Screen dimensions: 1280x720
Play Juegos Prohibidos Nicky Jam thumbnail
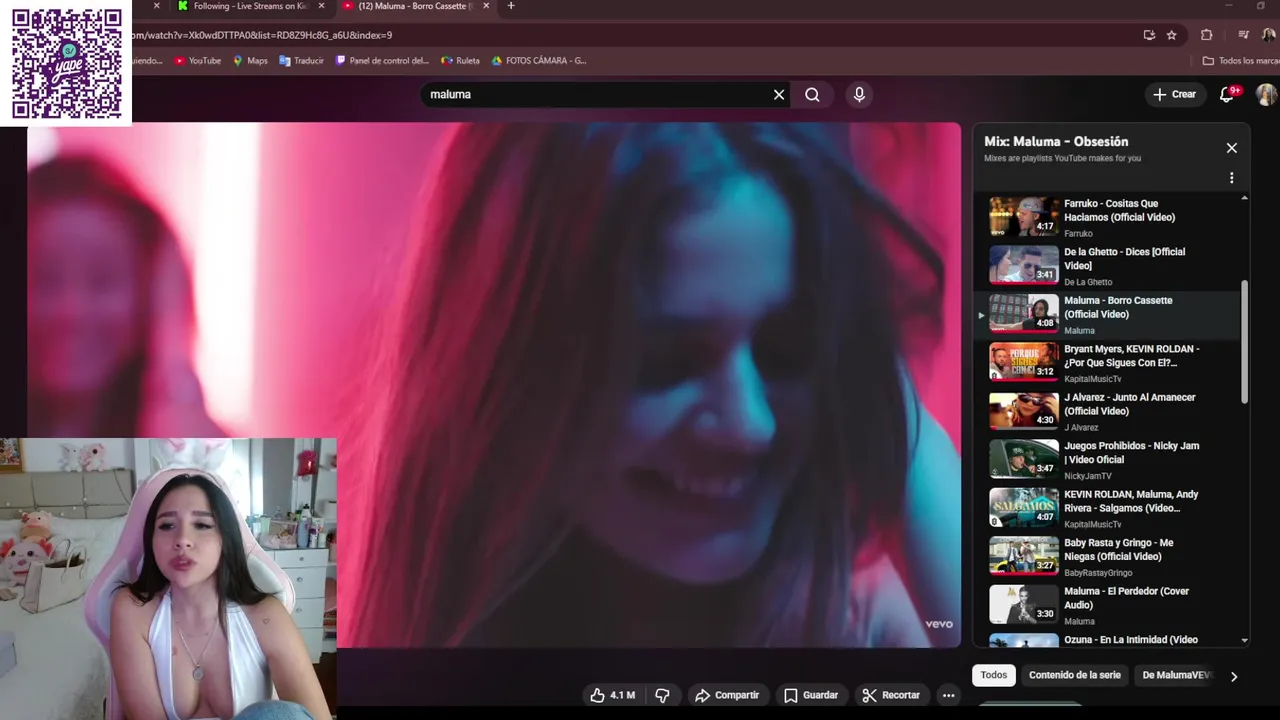click(x=1024, y=460)
